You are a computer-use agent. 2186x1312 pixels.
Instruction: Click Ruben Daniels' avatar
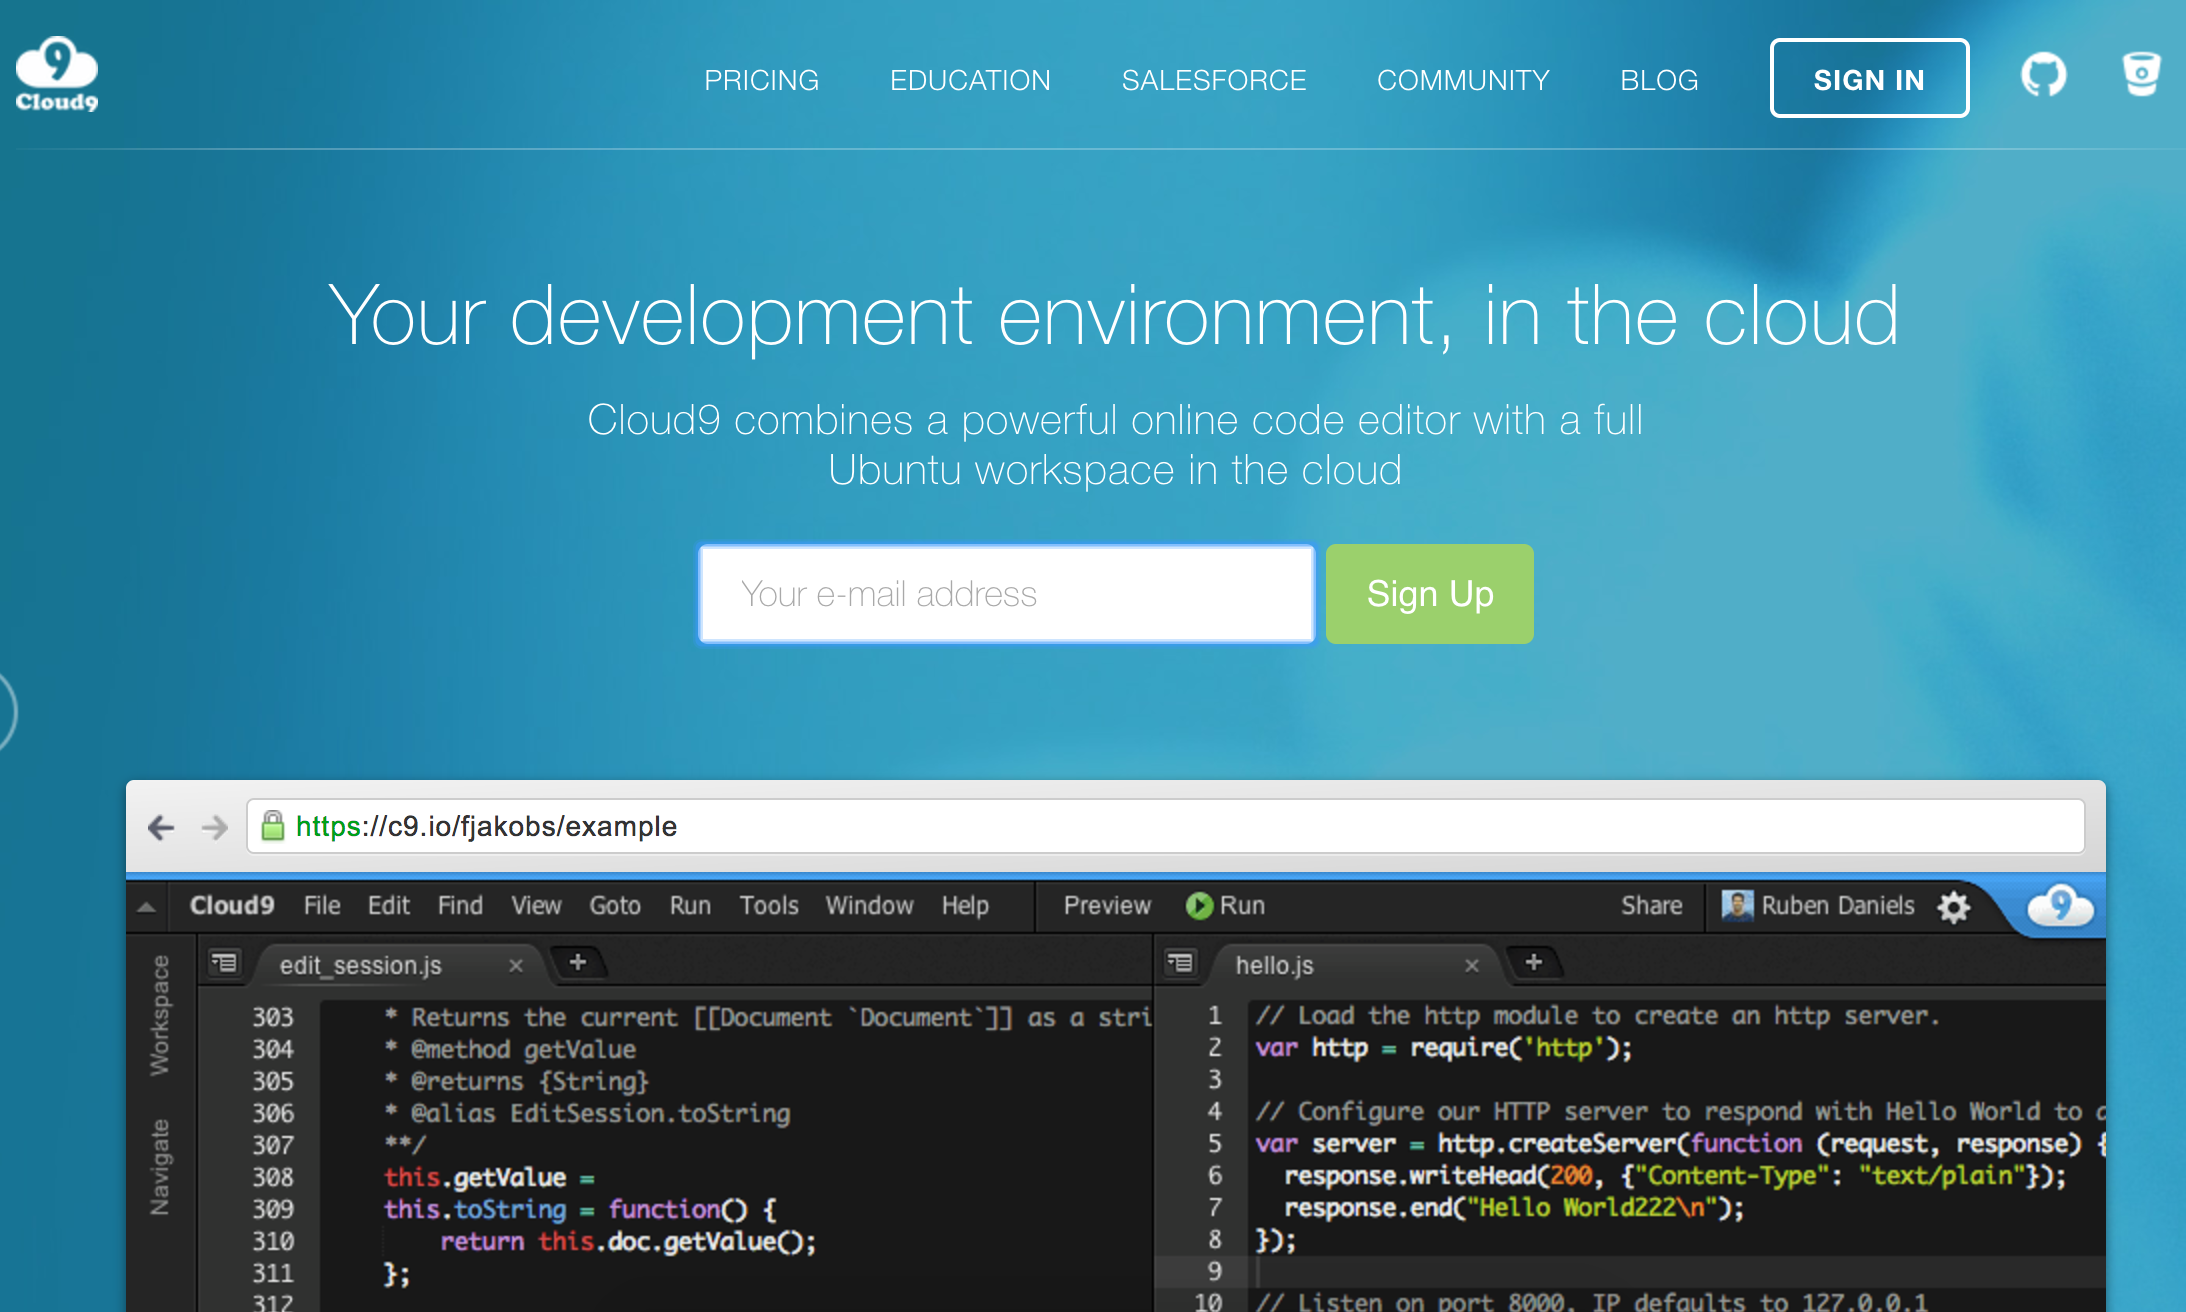click(1737, 905)
